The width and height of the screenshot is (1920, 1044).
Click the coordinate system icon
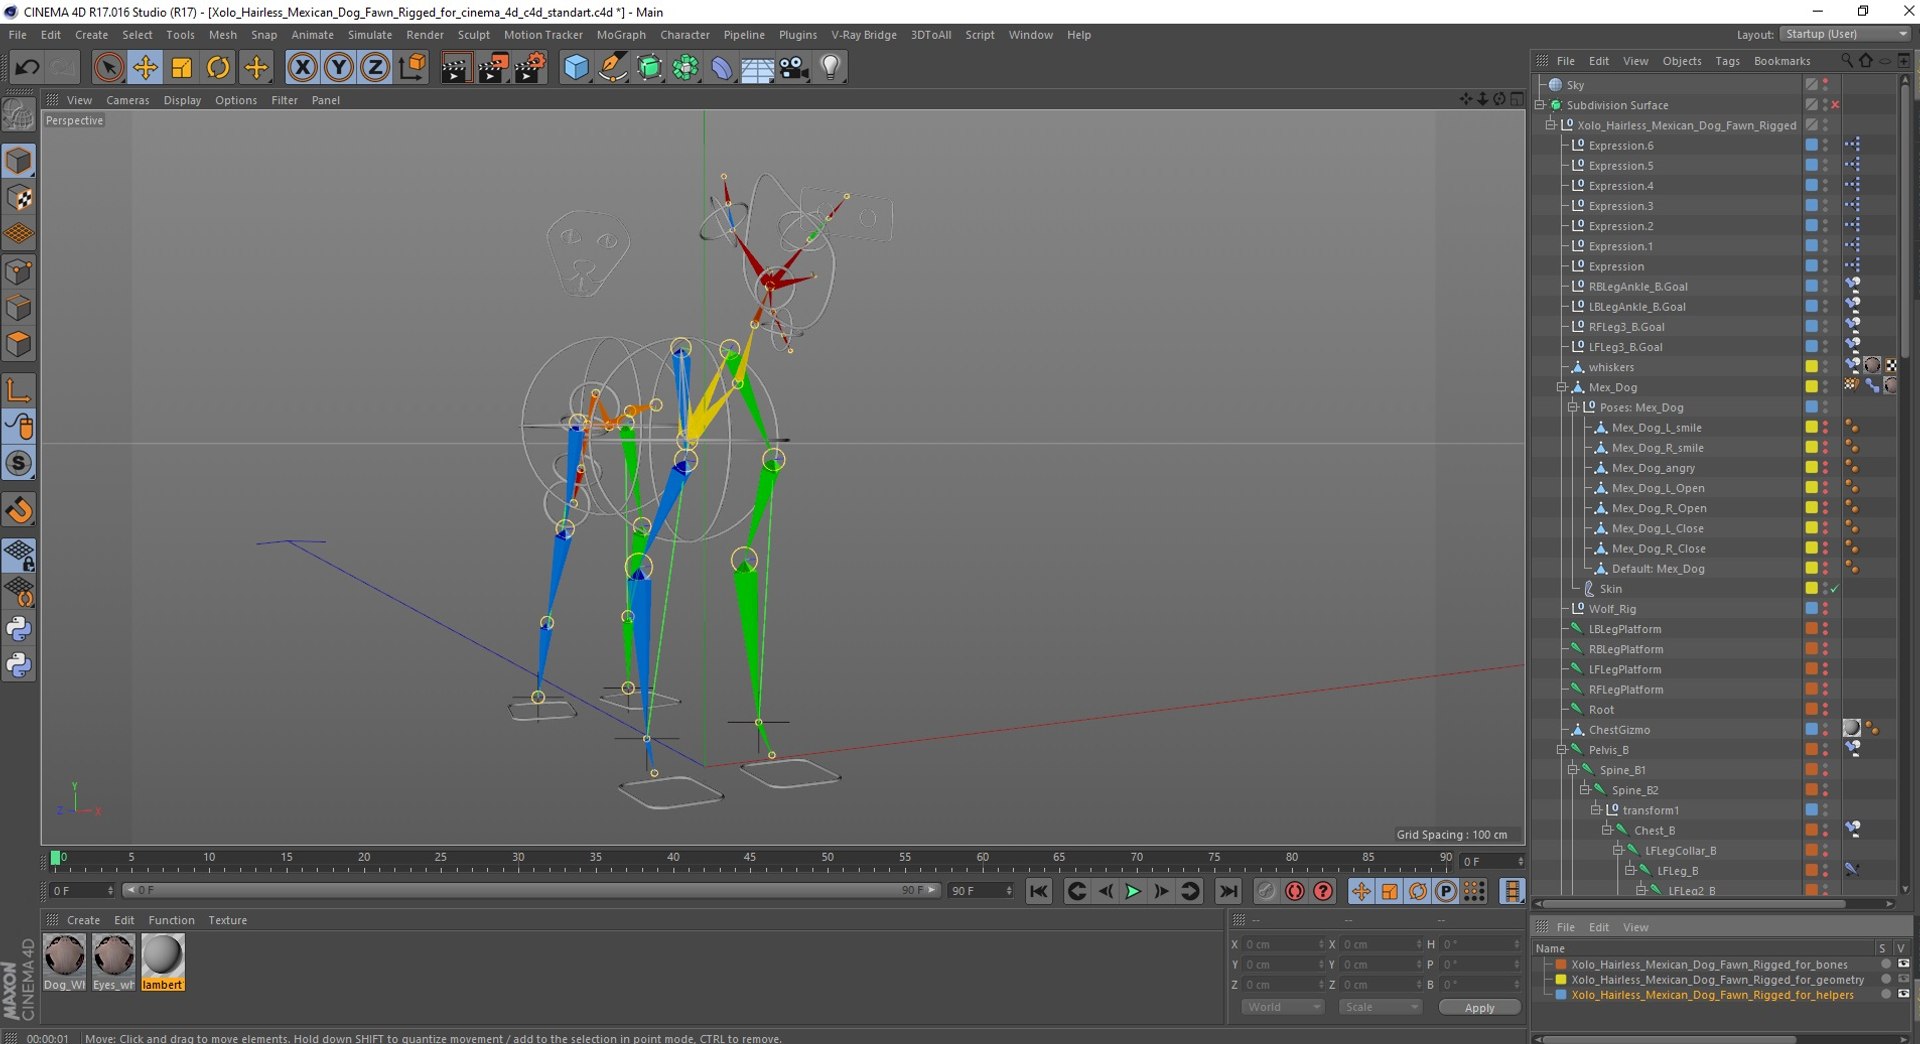412,67
